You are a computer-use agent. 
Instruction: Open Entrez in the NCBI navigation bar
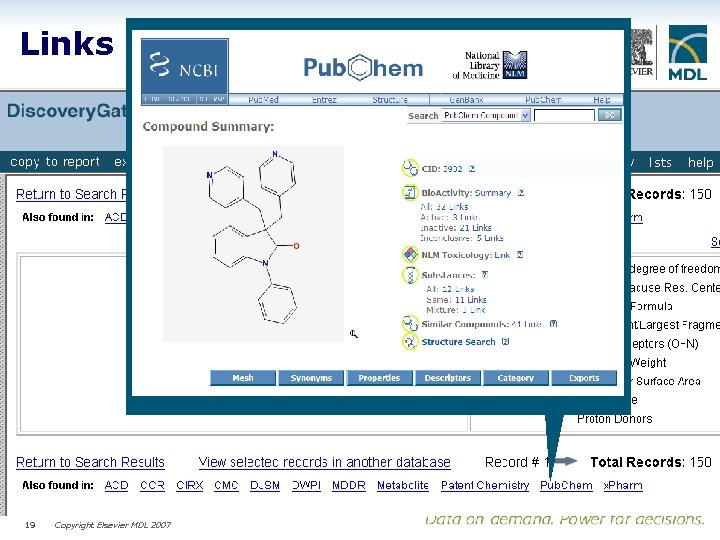[x=324, y=100]
